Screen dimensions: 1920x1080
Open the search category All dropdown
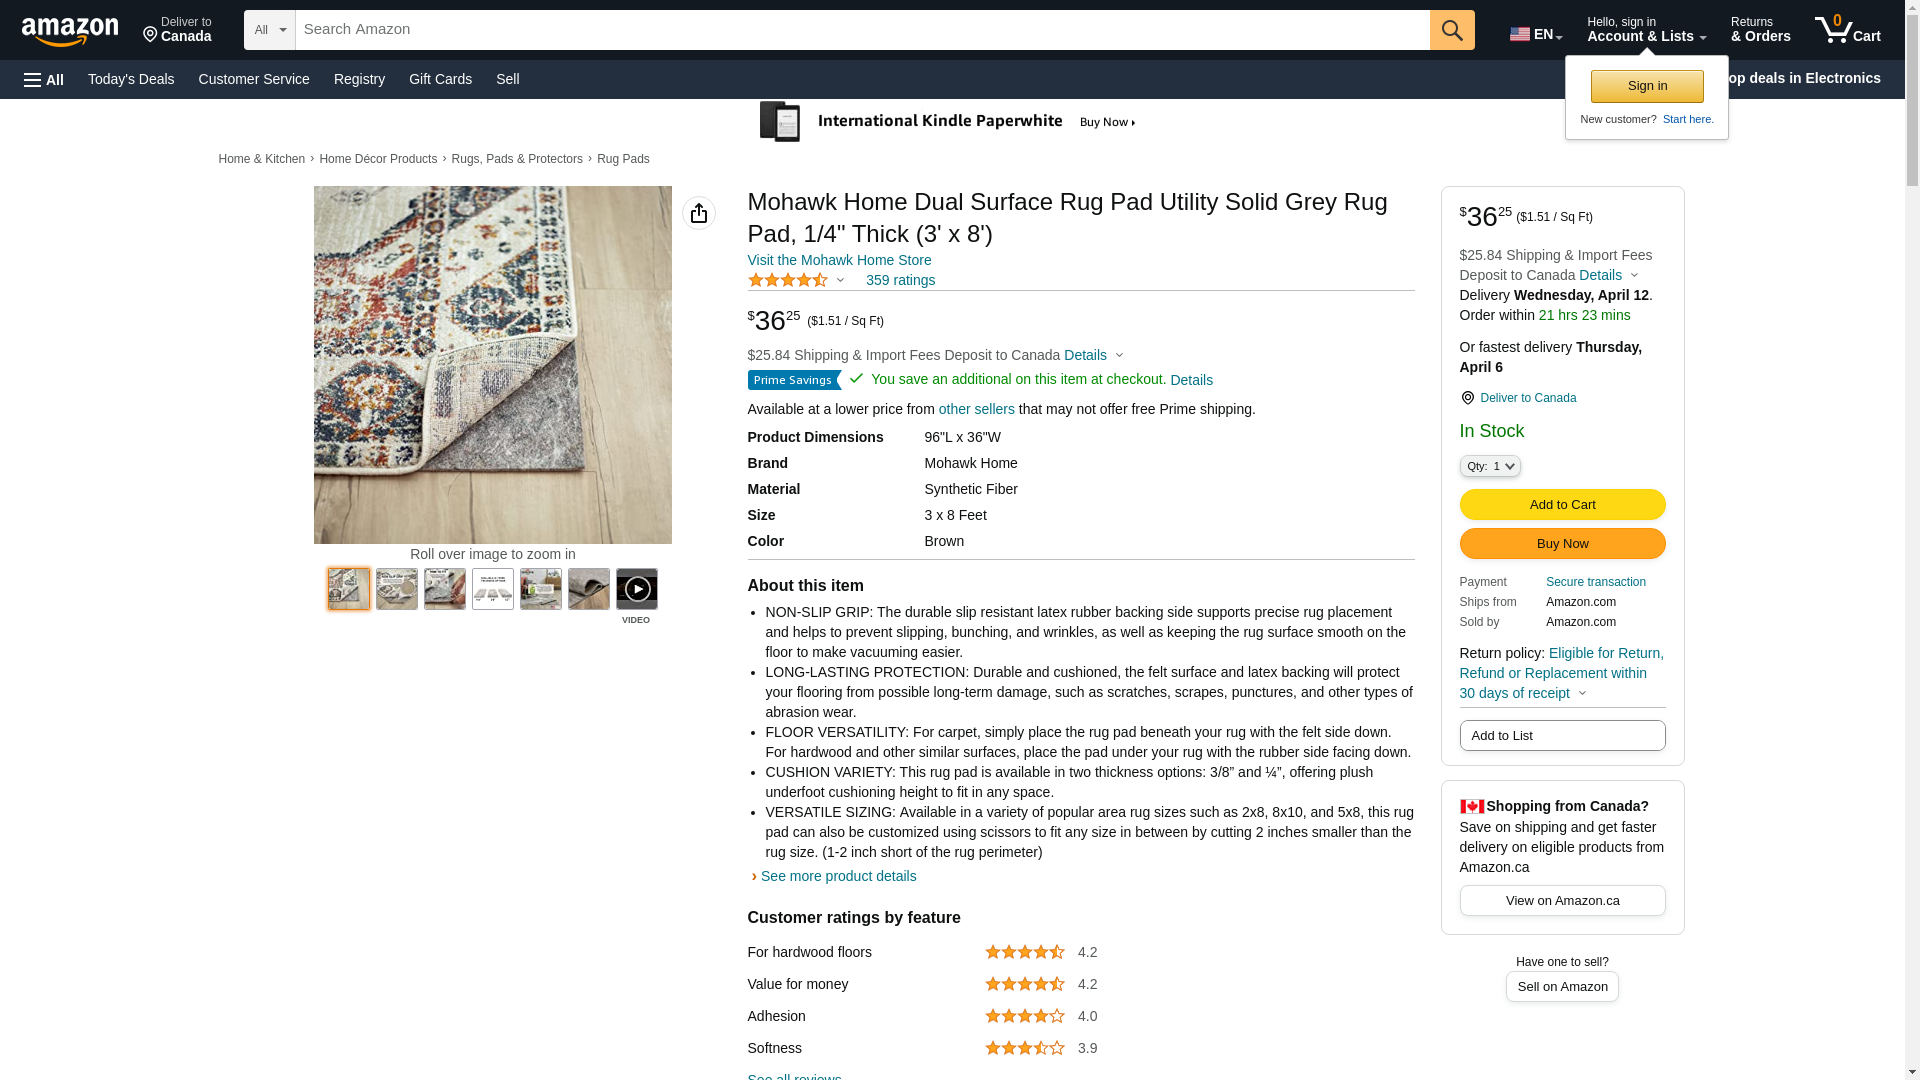[269, 30]
